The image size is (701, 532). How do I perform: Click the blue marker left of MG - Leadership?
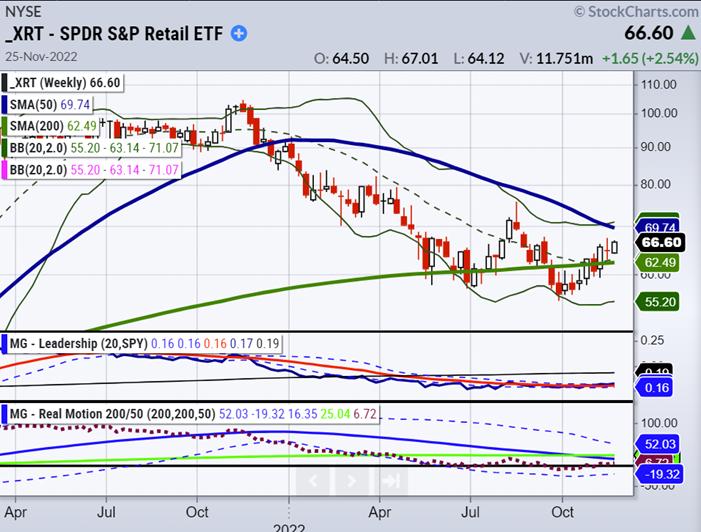(4, 344)
